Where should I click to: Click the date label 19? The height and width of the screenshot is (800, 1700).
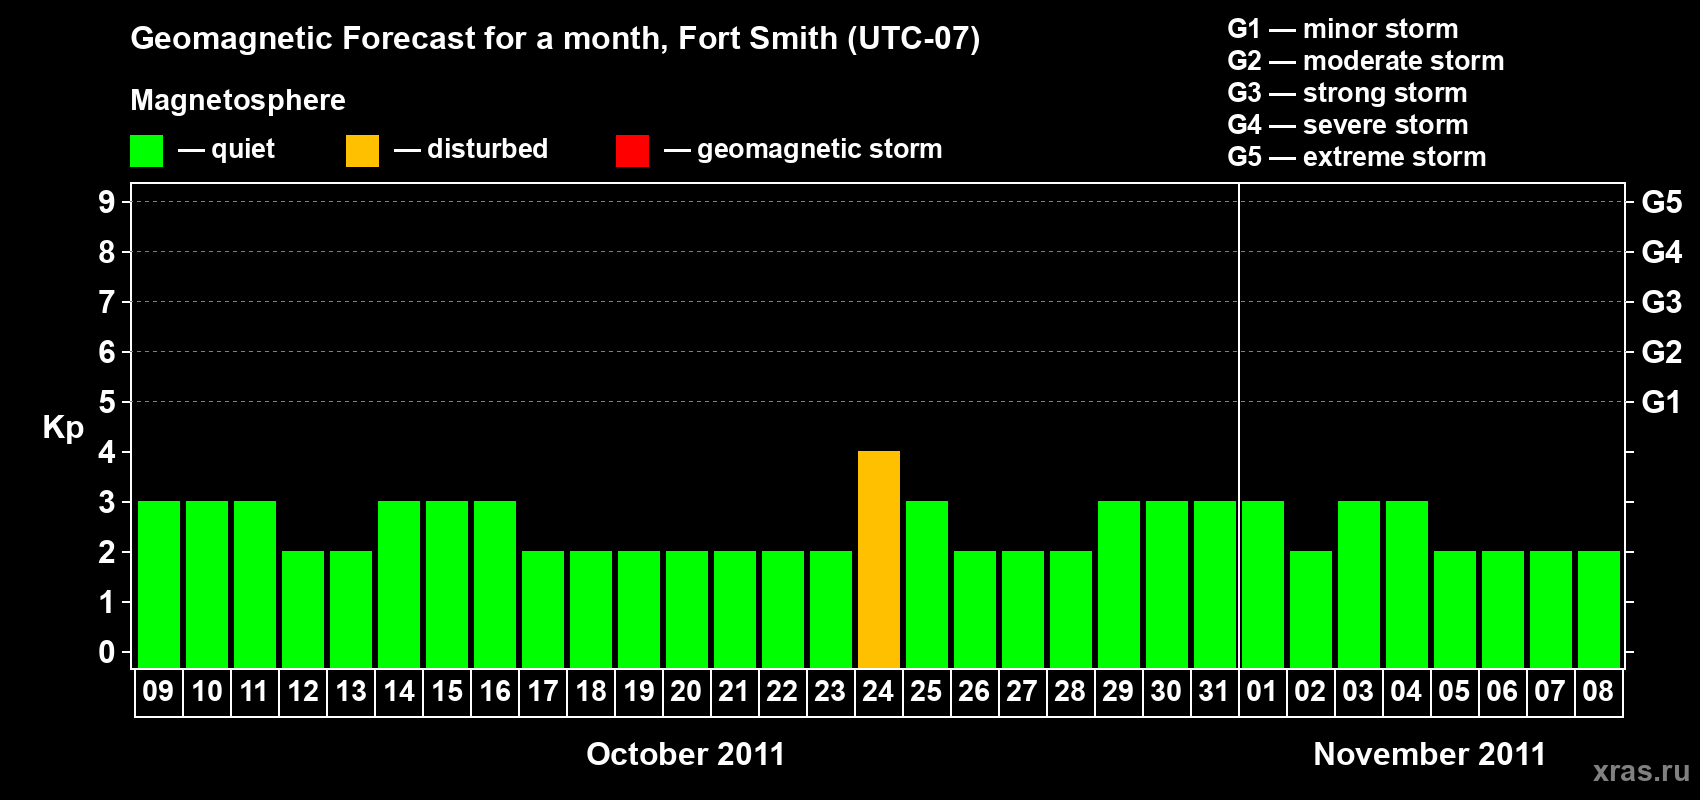[x=639, y=691]
